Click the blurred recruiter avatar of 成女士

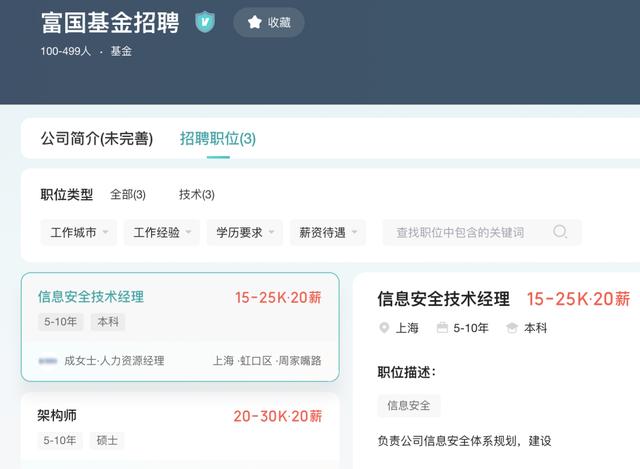point(47,360)
